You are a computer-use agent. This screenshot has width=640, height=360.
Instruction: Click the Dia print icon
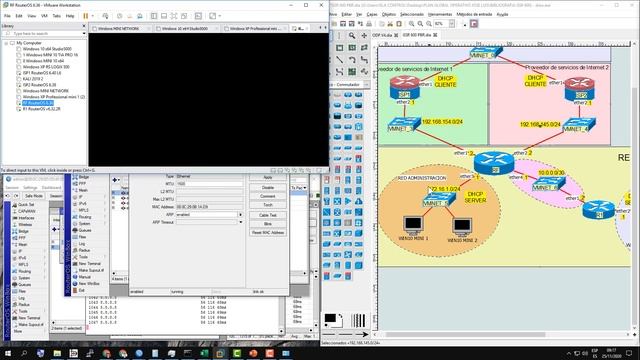(369, 24)
